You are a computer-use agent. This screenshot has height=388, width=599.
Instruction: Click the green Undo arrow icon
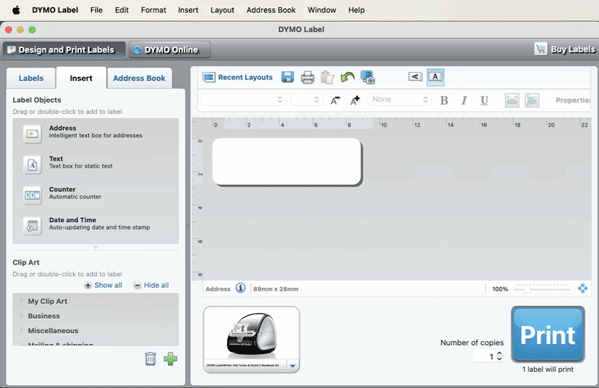click(x=347, y=78)
